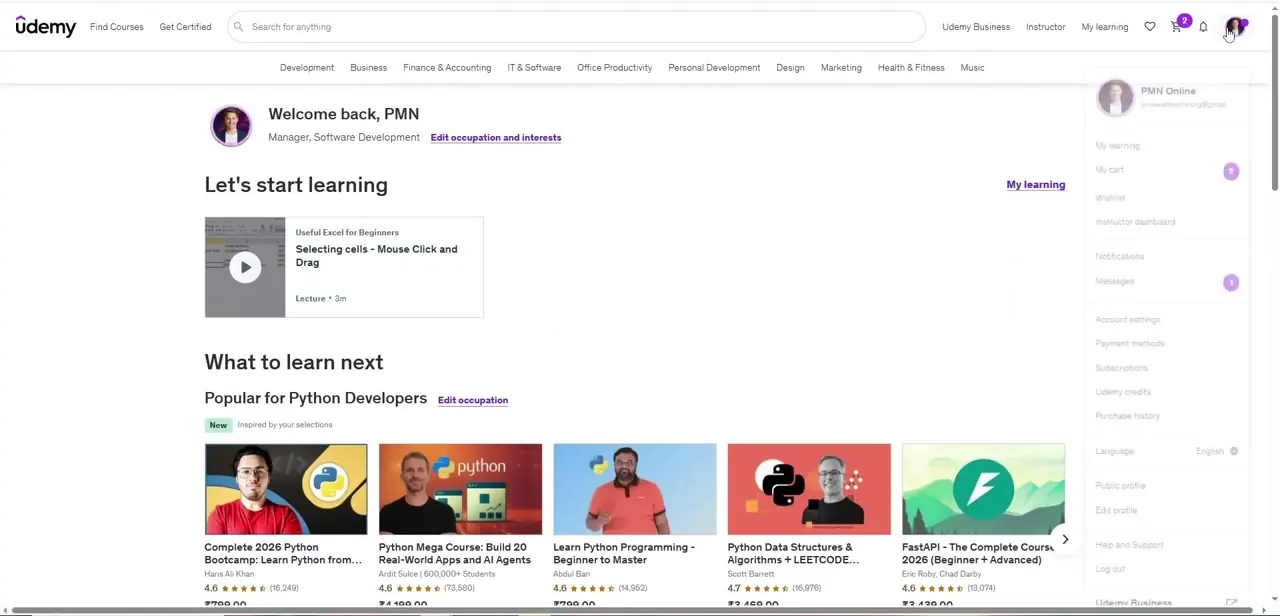
Task: Open My learning in the header
Action: [1104, 27]
